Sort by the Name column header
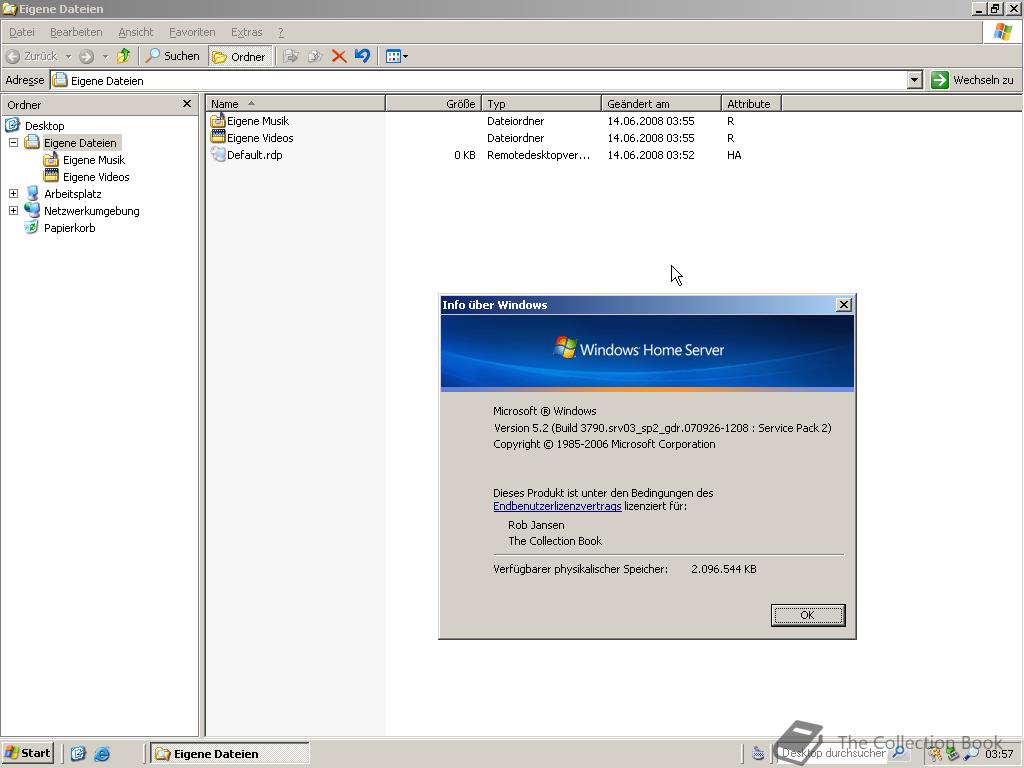Viewport: 1024px width, 768px height. [x=296, y=104]
